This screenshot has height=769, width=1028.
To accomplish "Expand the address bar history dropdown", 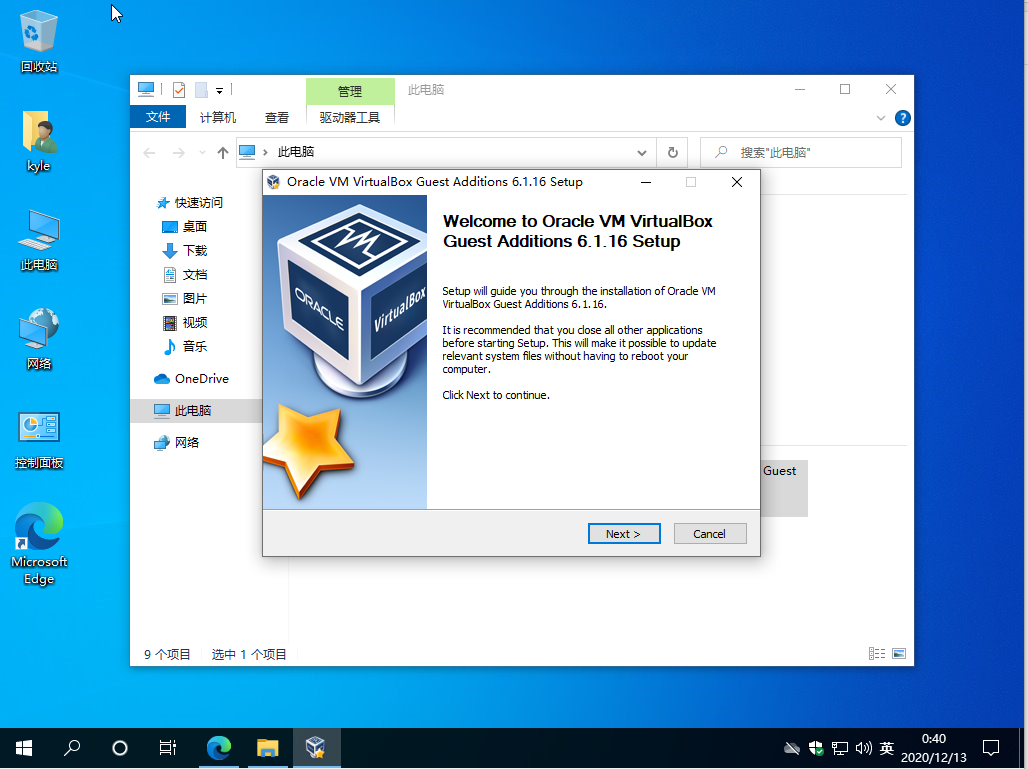I will [642, 152].
